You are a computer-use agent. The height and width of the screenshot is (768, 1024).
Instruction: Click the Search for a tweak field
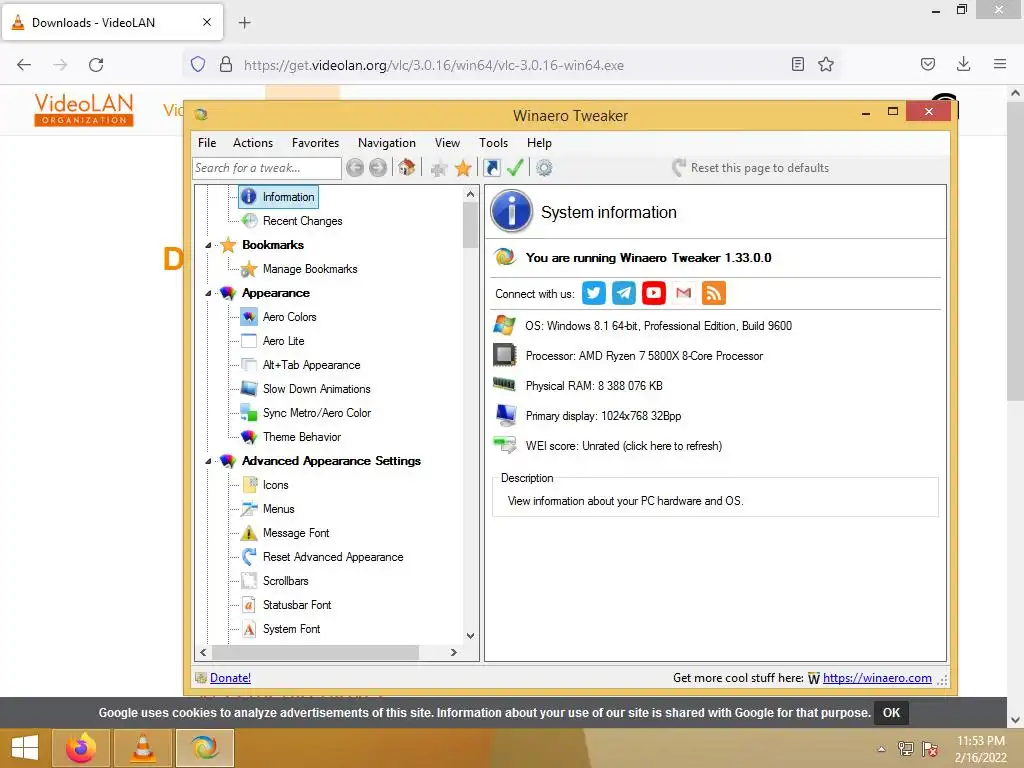266,168
